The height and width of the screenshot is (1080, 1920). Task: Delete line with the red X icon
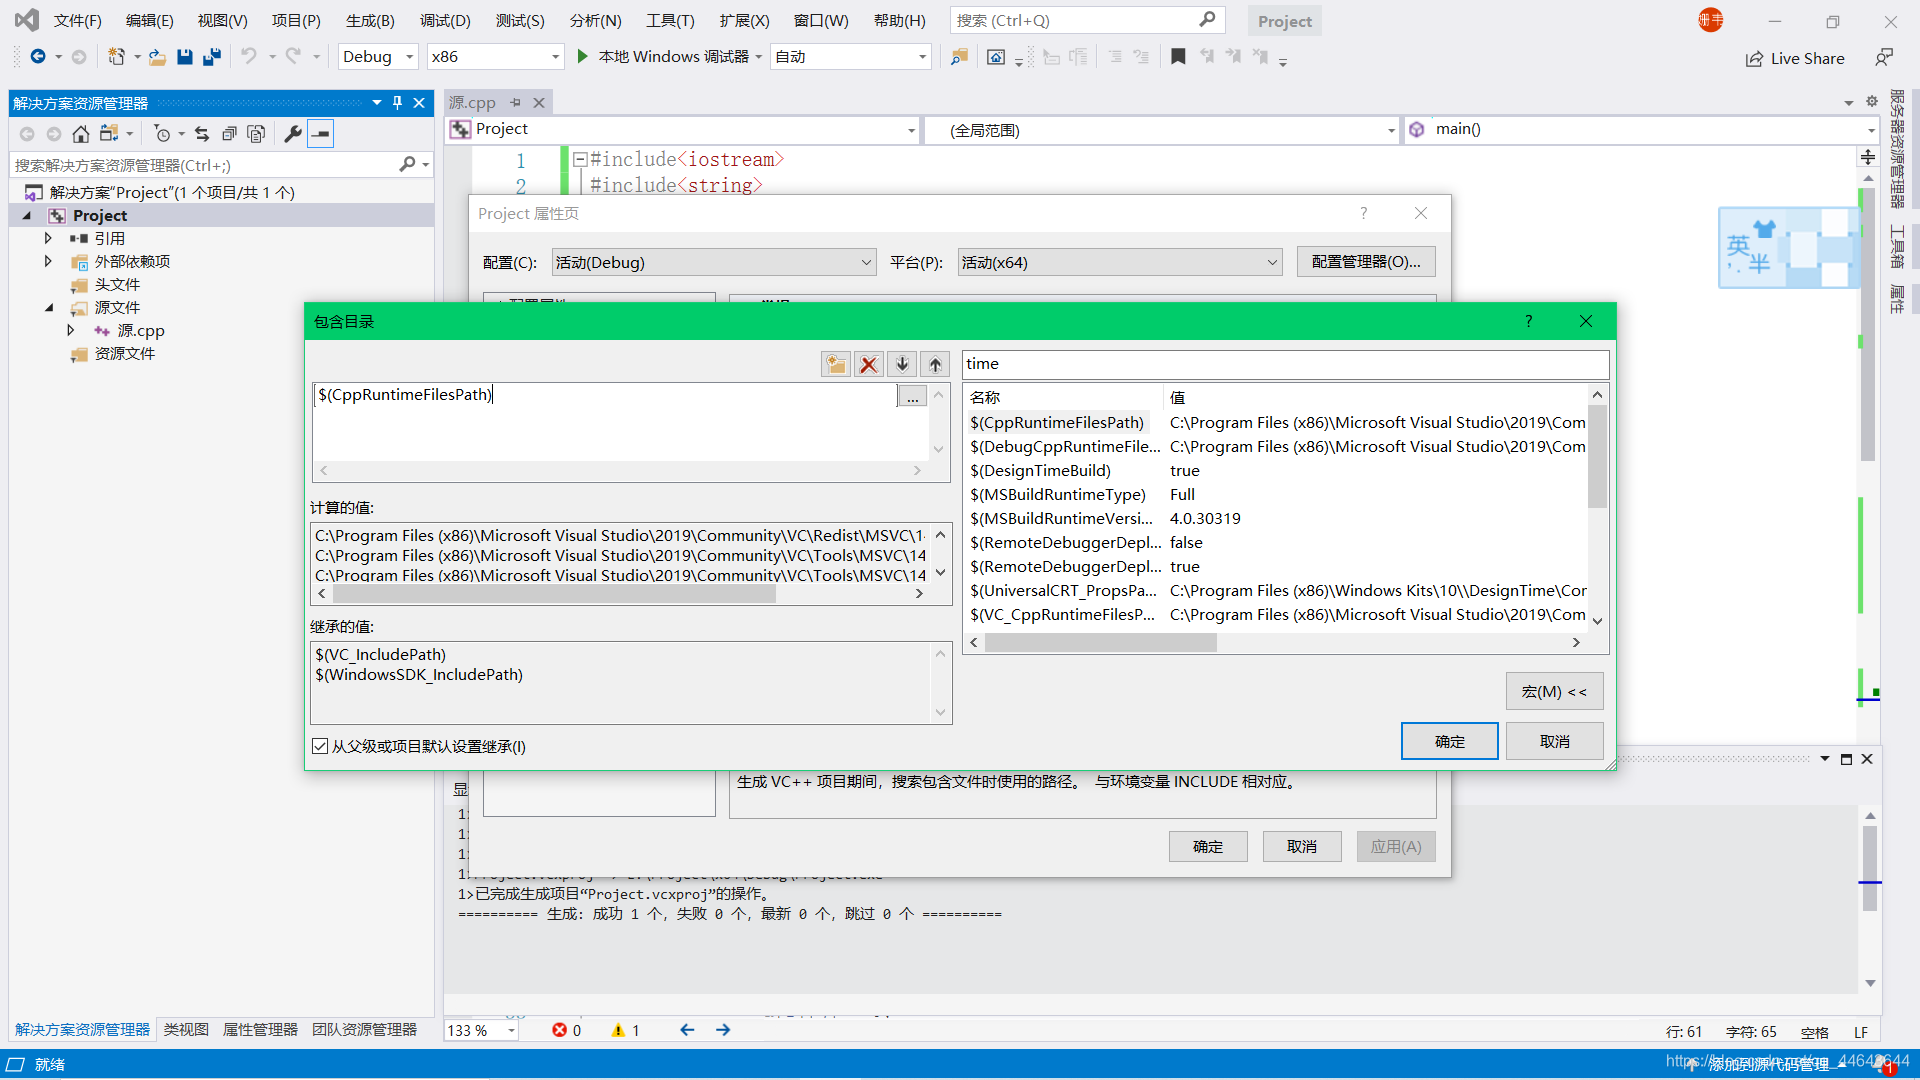pos(869,364)
